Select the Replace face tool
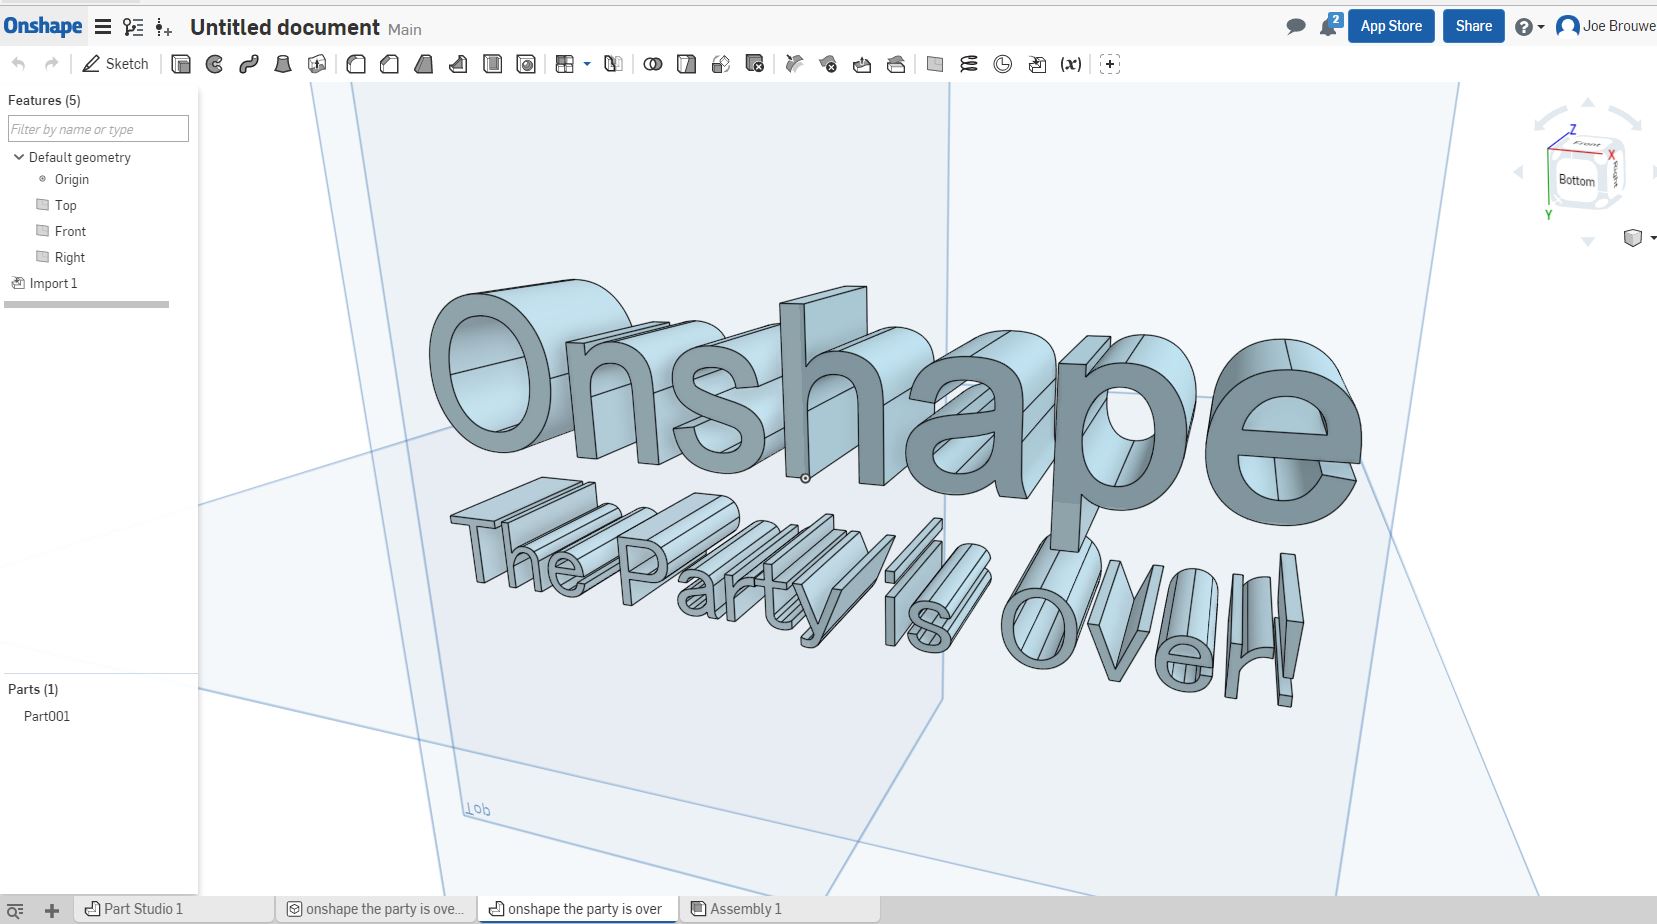1657x924 pixels. coord(896,64)
